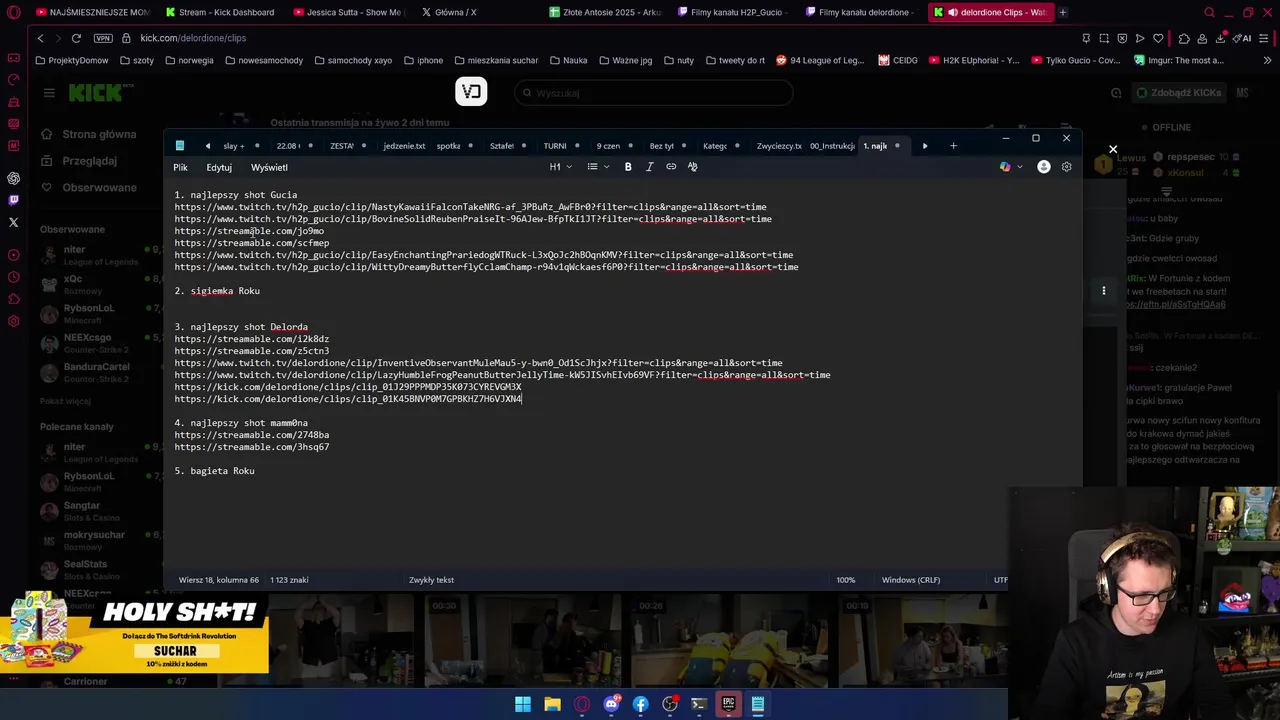
Task: Focus the Kick 'Wyszukaj' search field
Action: pos(654,93)
